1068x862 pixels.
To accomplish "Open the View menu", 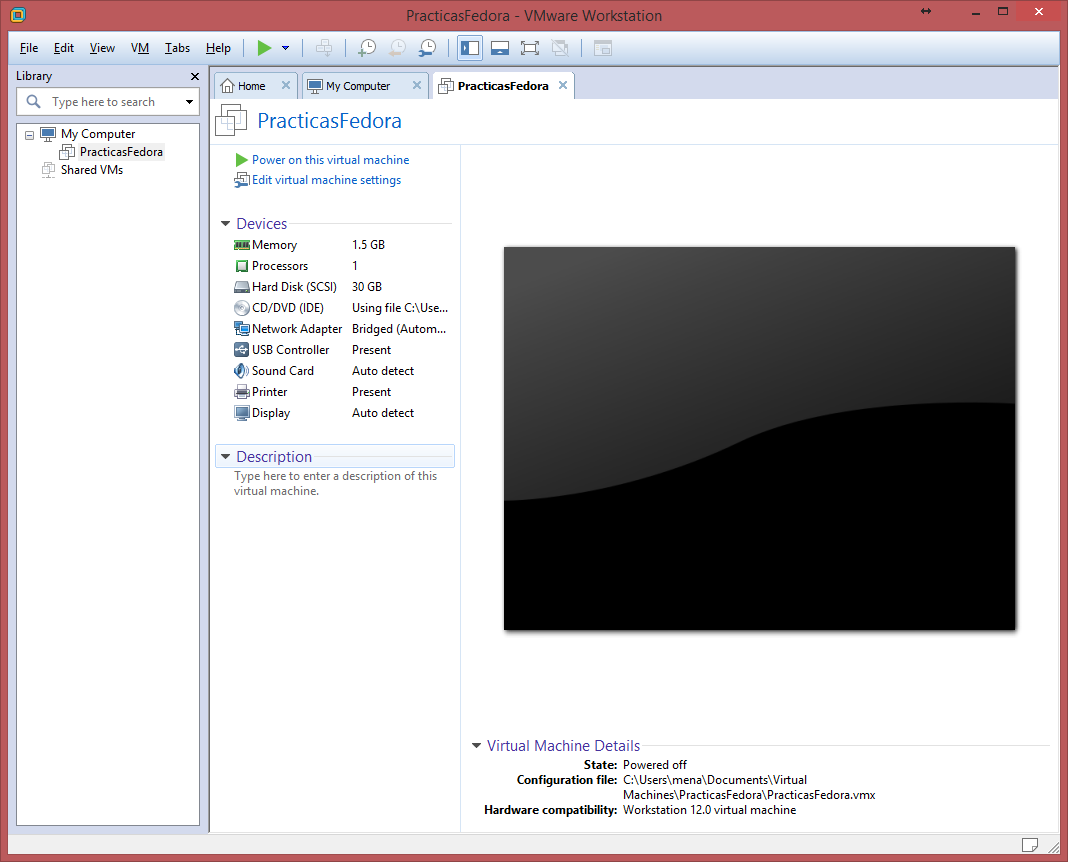I will (x=102, y=48).
